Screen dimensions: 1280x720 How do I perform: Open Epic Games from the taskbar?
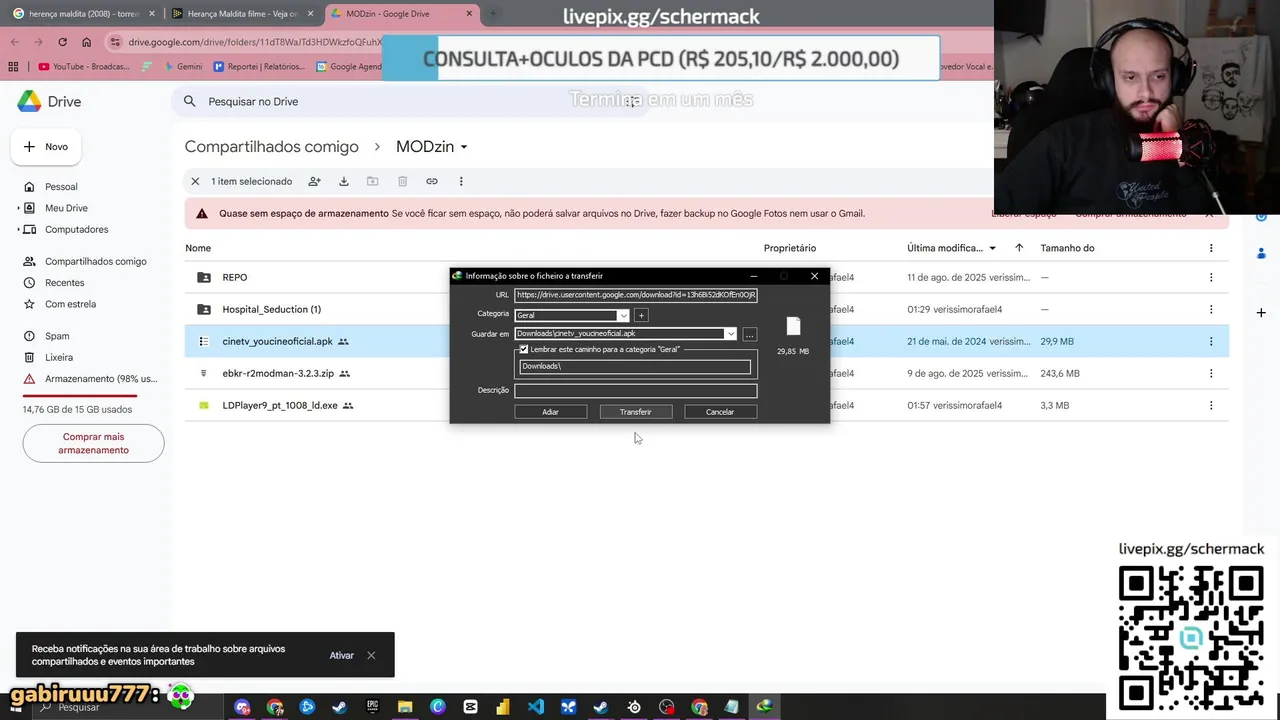(x=372, y=707)
